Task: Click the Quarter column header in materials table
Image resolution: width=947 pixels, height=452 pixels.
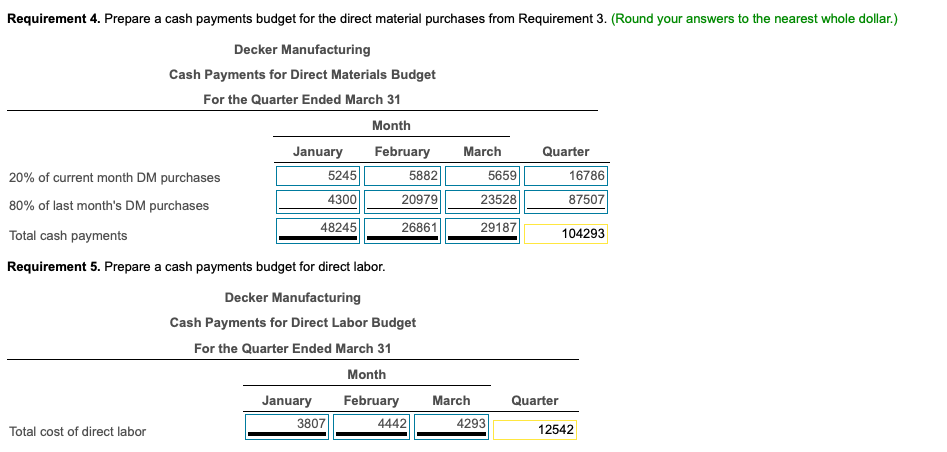Action: 566,152
